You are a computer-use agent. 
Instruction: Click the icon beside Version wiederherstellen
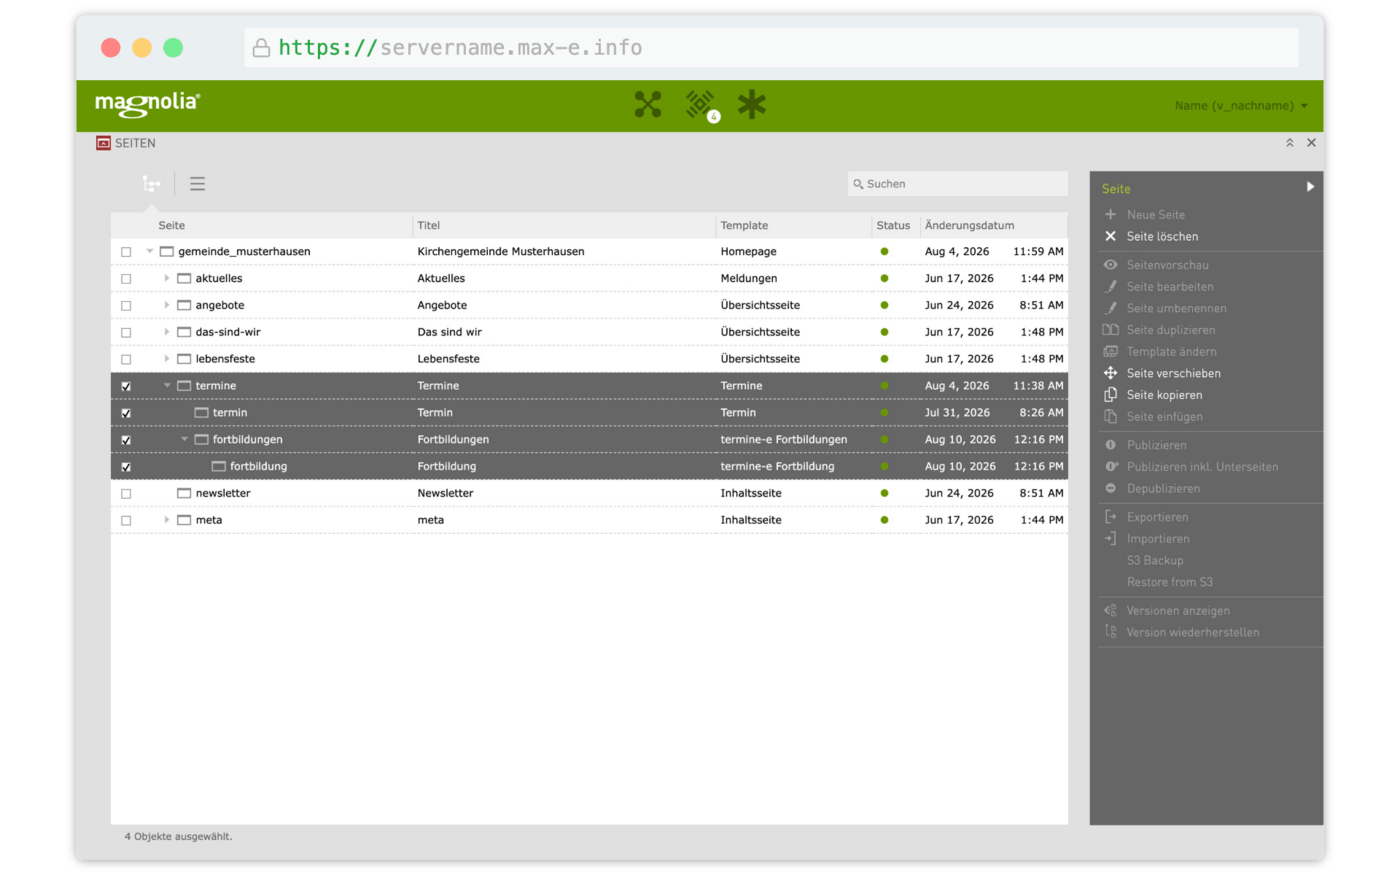[1110, 632]
